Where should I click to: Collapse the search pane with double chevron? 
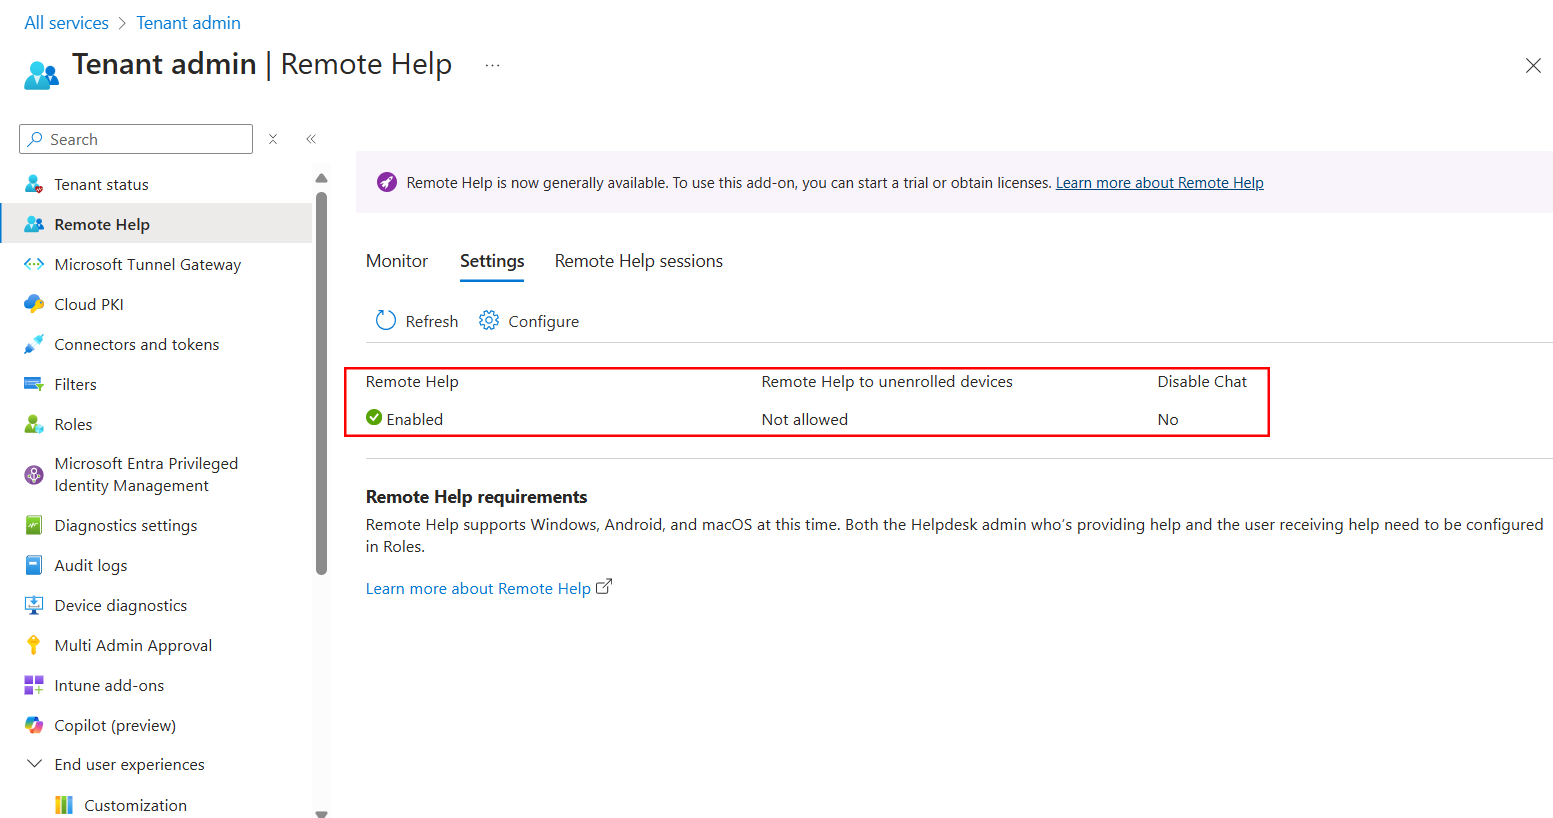point(310,139)
